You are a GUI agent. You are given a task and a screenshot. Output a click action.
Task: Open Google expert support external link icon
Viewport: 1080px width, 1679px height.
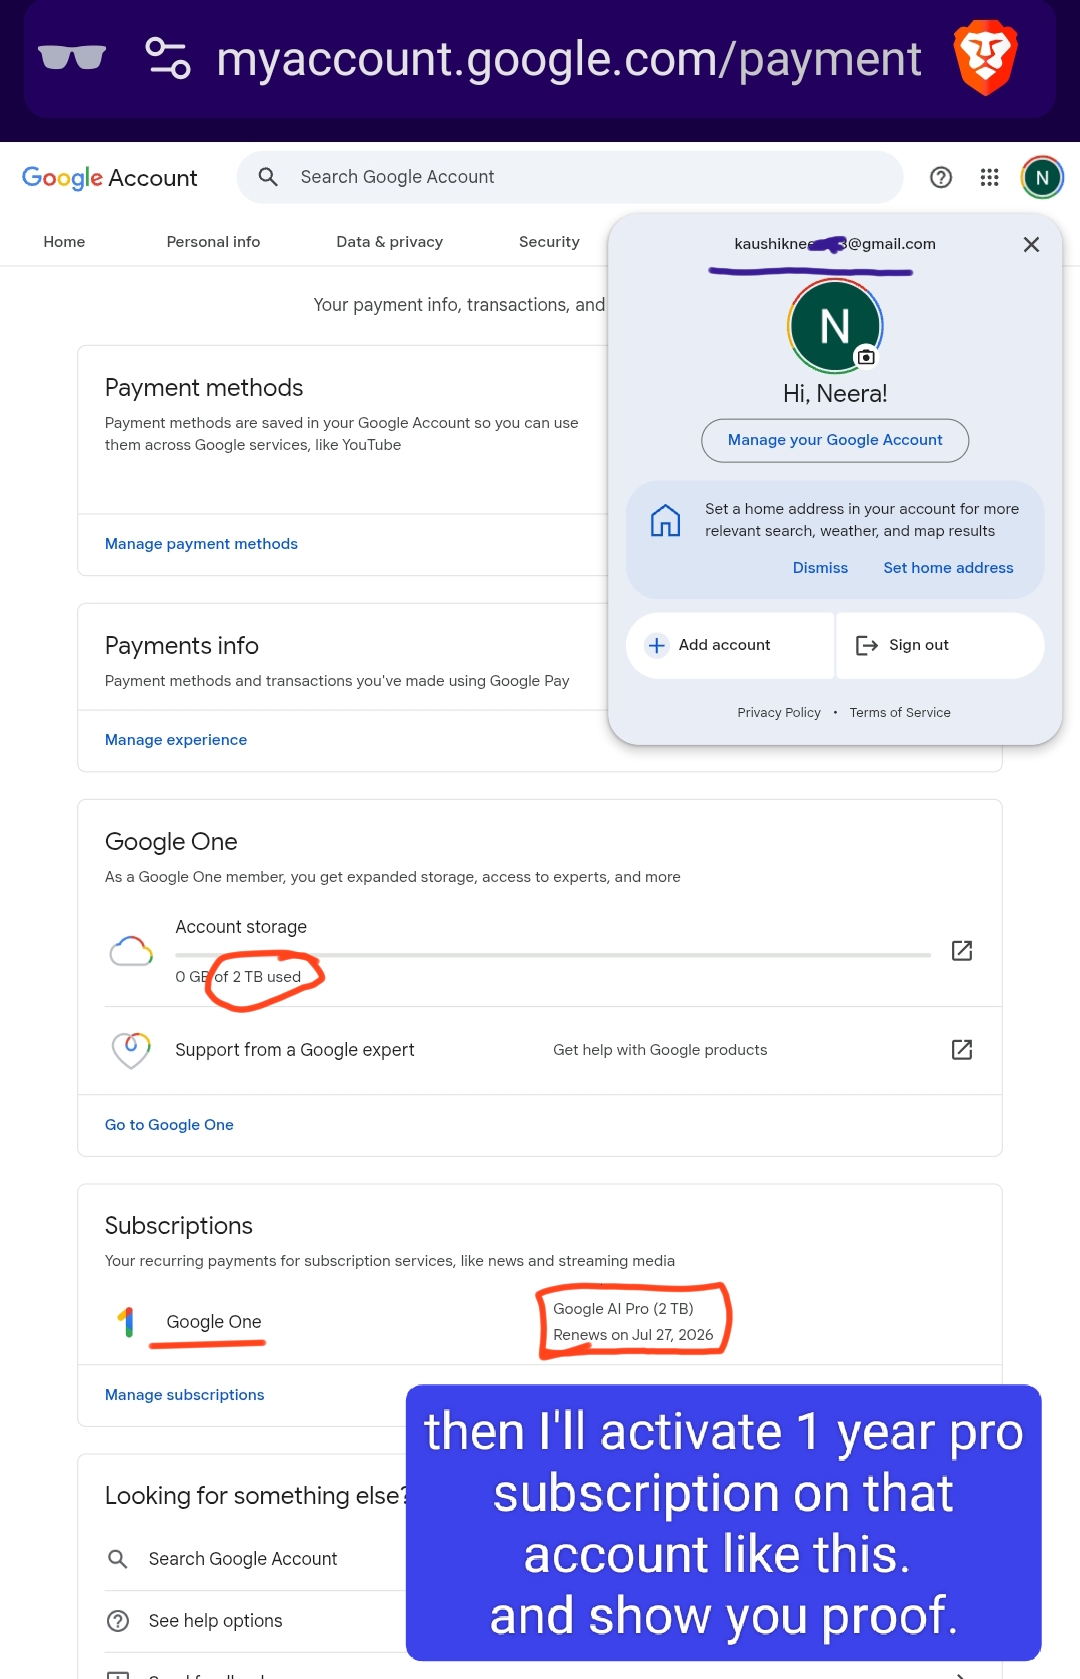(962, 1049)
